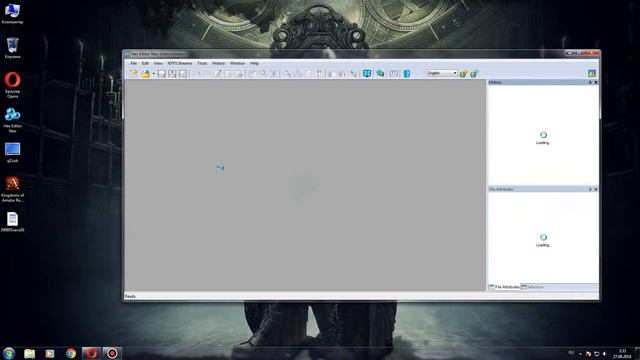Click the monitor toolbar icon

point(367,73)
